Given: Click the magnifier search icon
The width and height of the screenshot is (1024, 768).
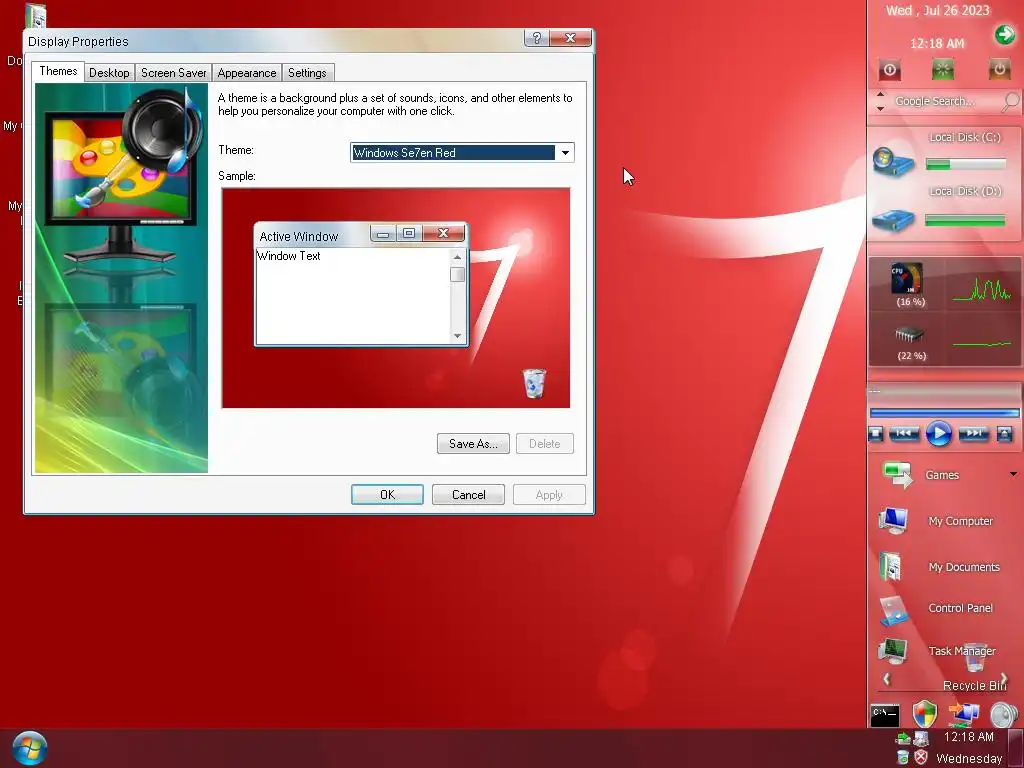Looking at the screenshot, I should click(x=1010, y=101).
